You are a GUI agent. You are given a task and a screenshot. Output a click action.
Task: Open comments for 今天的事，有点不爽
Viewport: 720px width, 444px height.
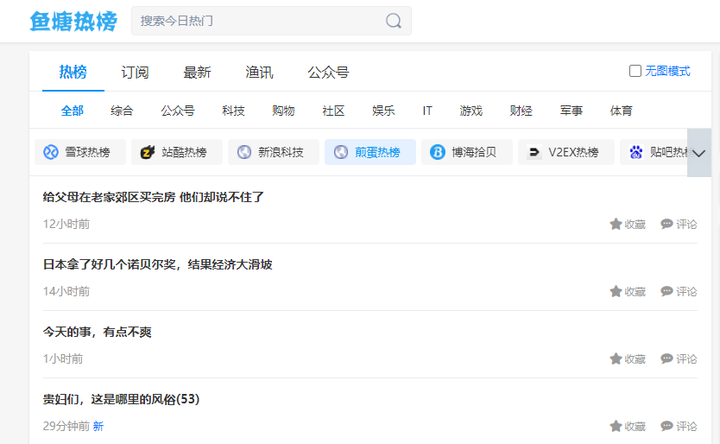click(x=679, y=359)
